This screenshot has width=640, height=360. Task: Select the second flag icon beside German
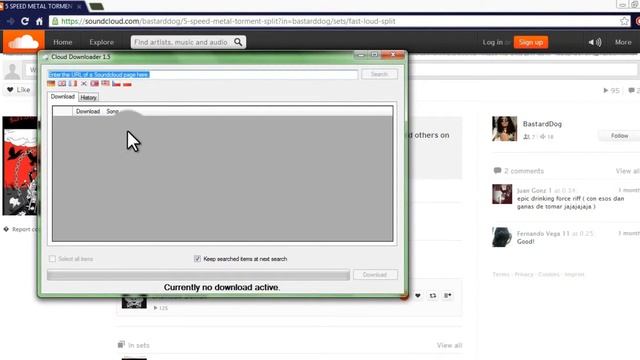click(x=62, y=84)
